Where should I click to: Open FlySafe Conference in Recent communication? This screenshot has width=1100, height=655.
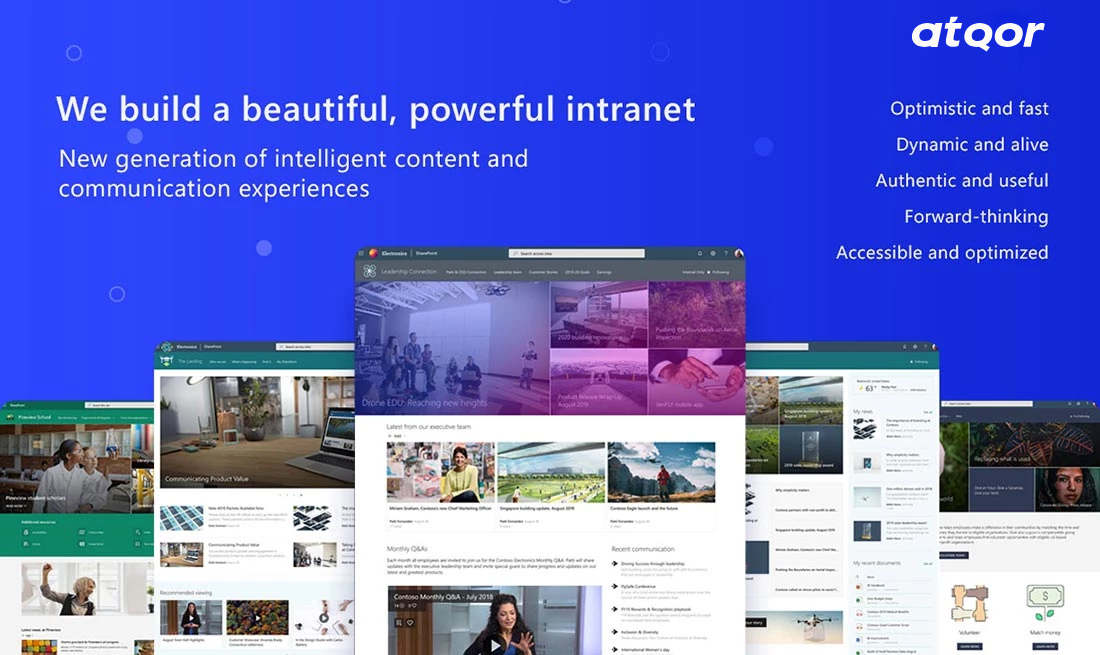pyautogui.click(x=638, y=586)
